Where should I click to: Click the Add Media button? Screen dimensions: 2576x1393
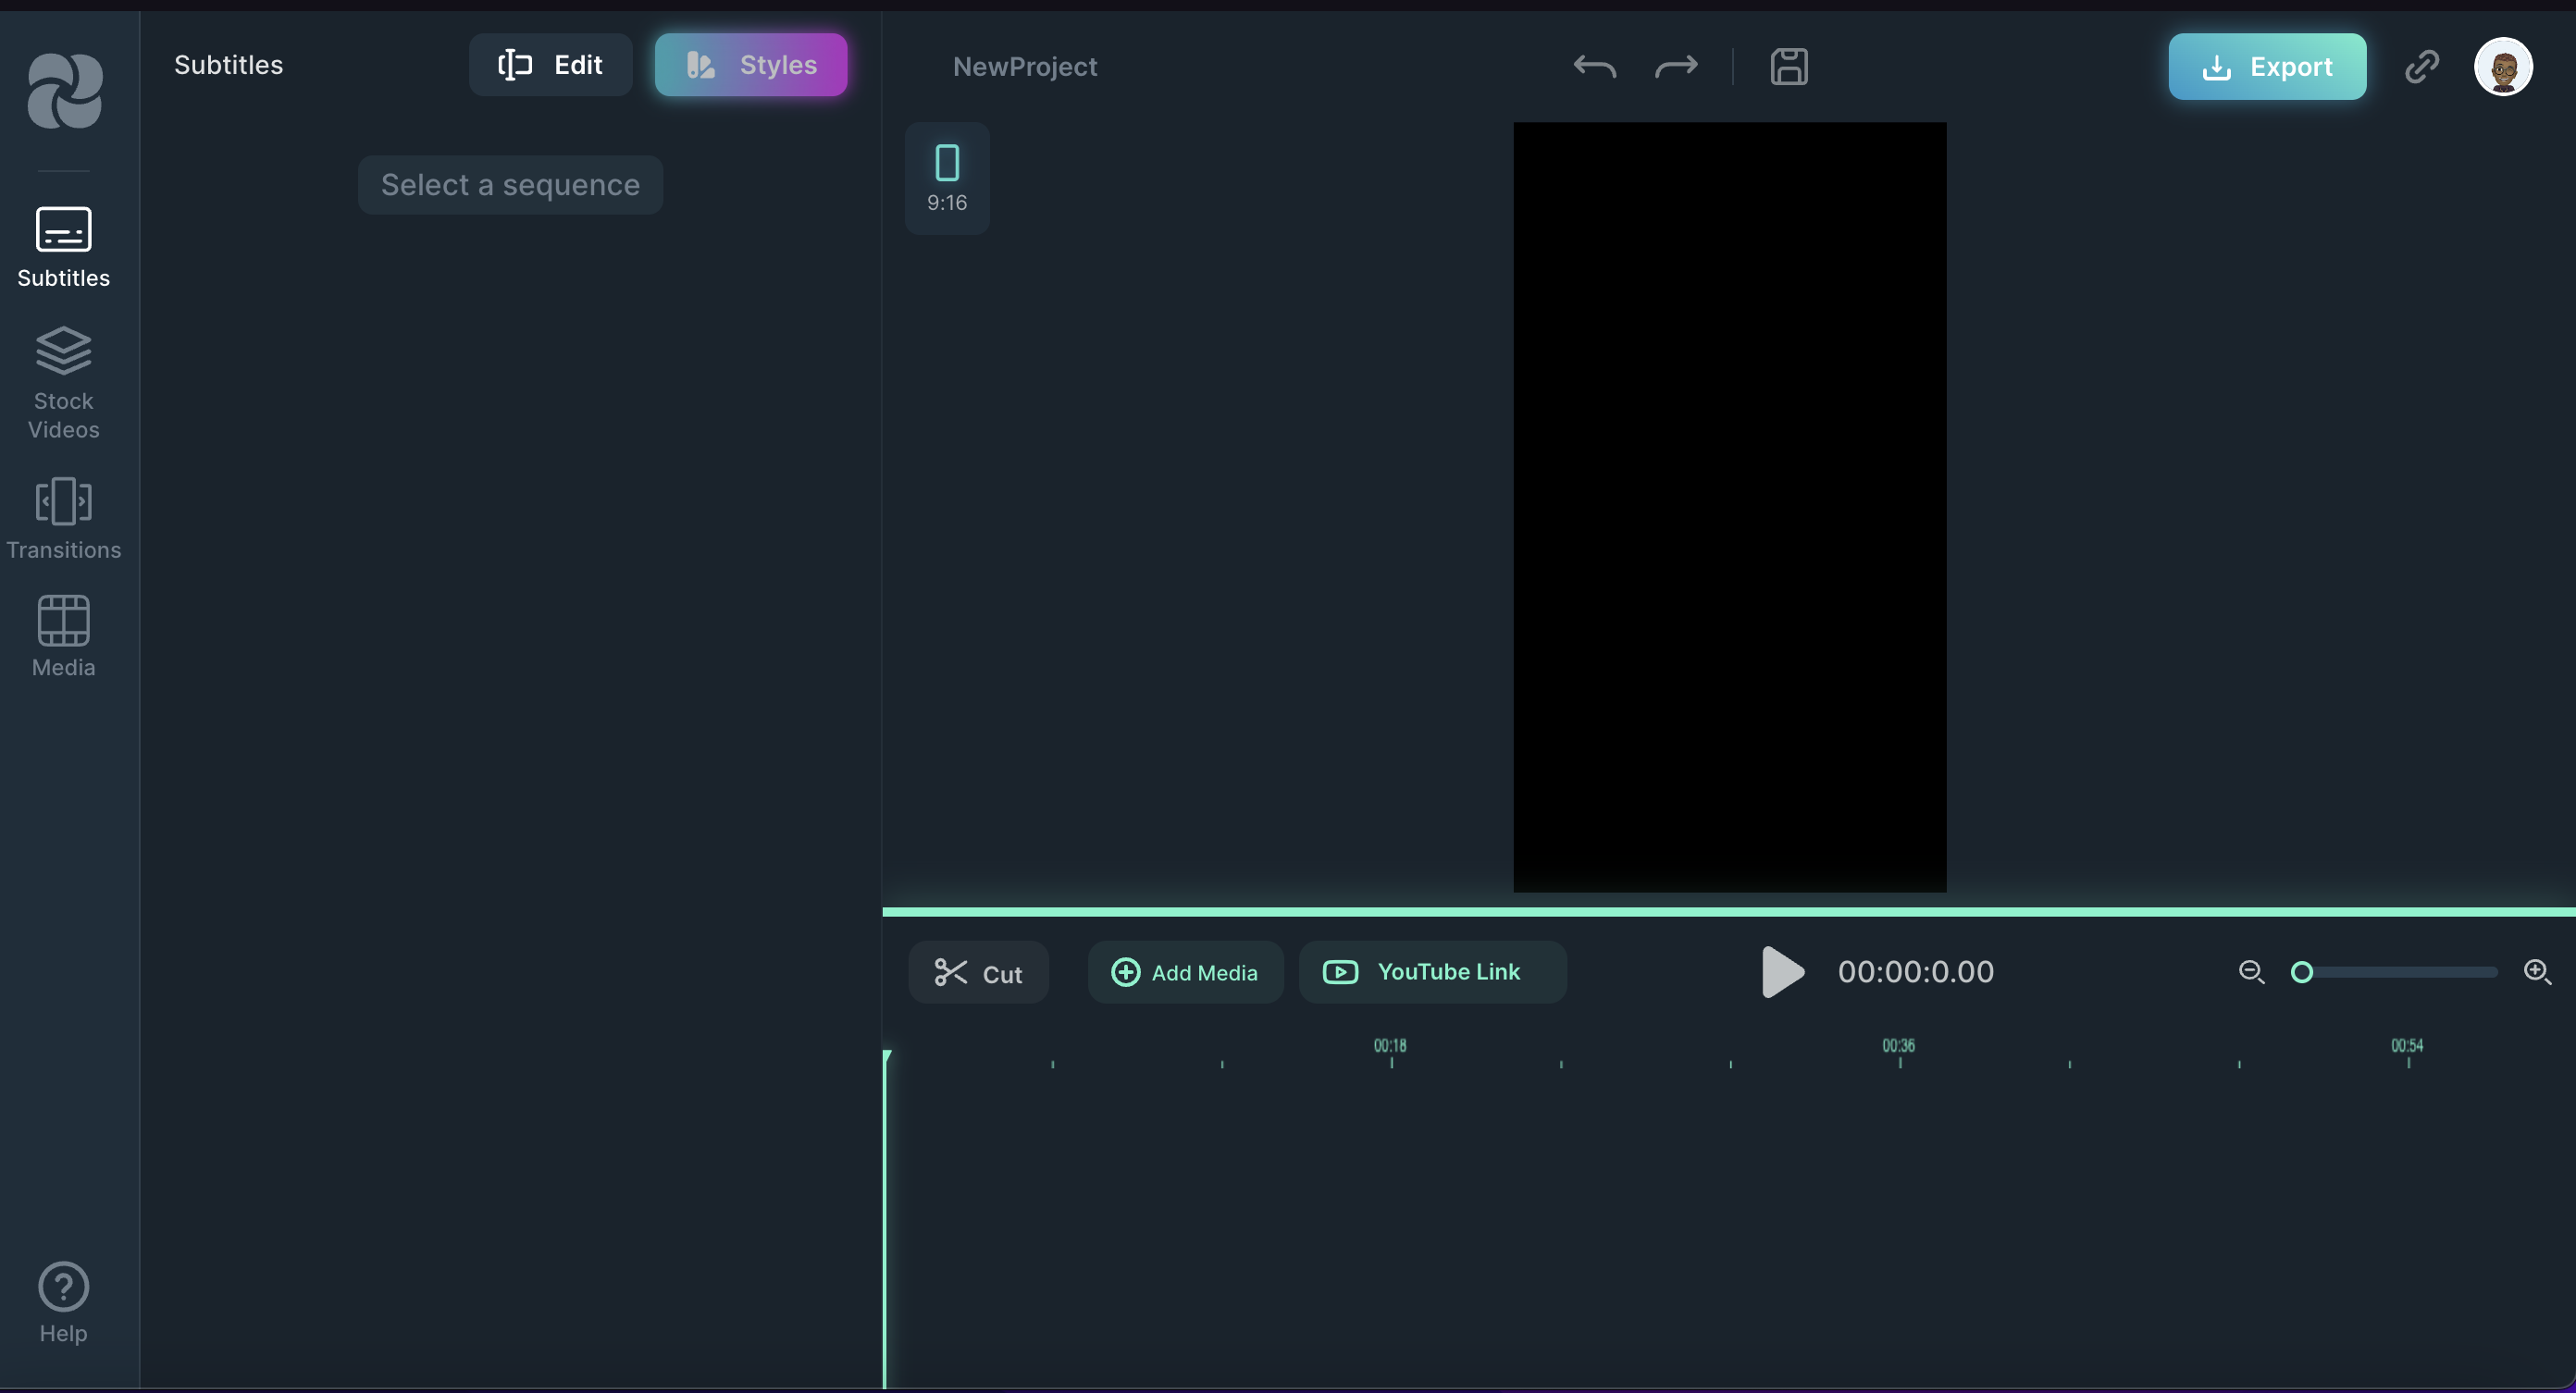click(x=1185, y=972)
